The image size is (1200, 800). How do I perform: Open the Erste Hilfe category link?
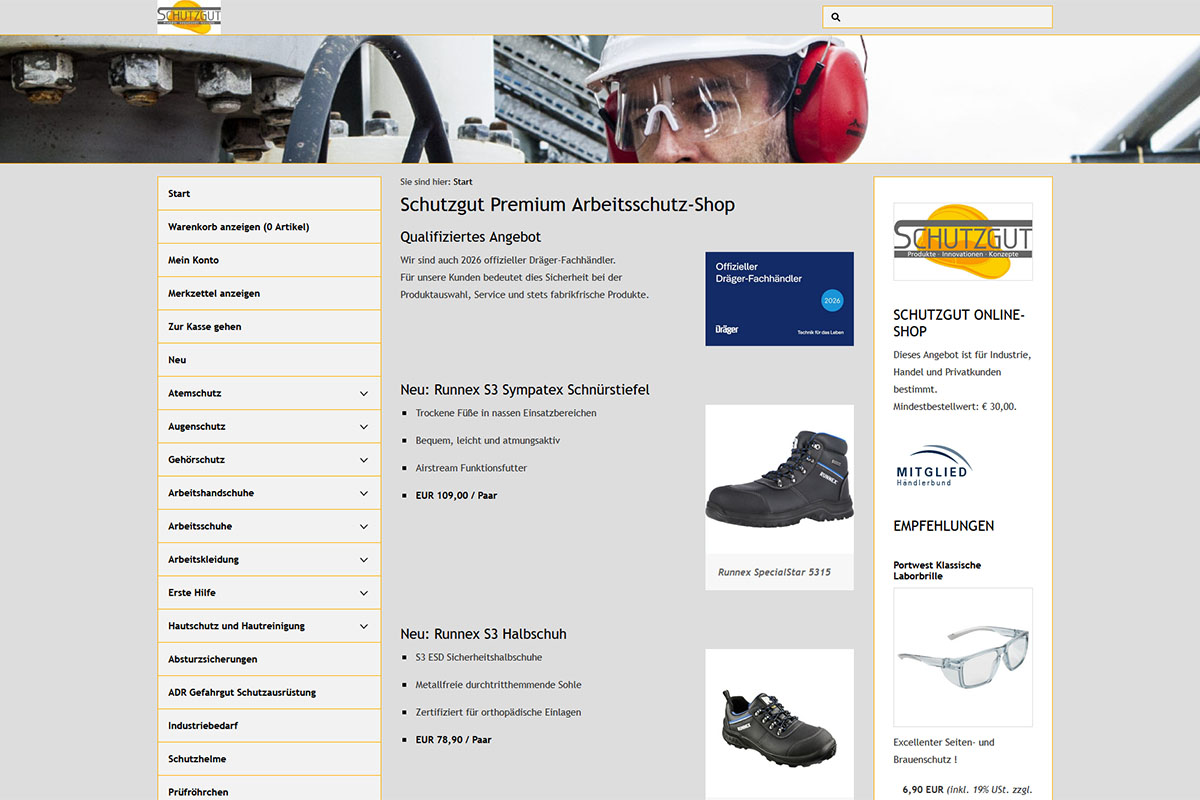(x=192, y=592)
